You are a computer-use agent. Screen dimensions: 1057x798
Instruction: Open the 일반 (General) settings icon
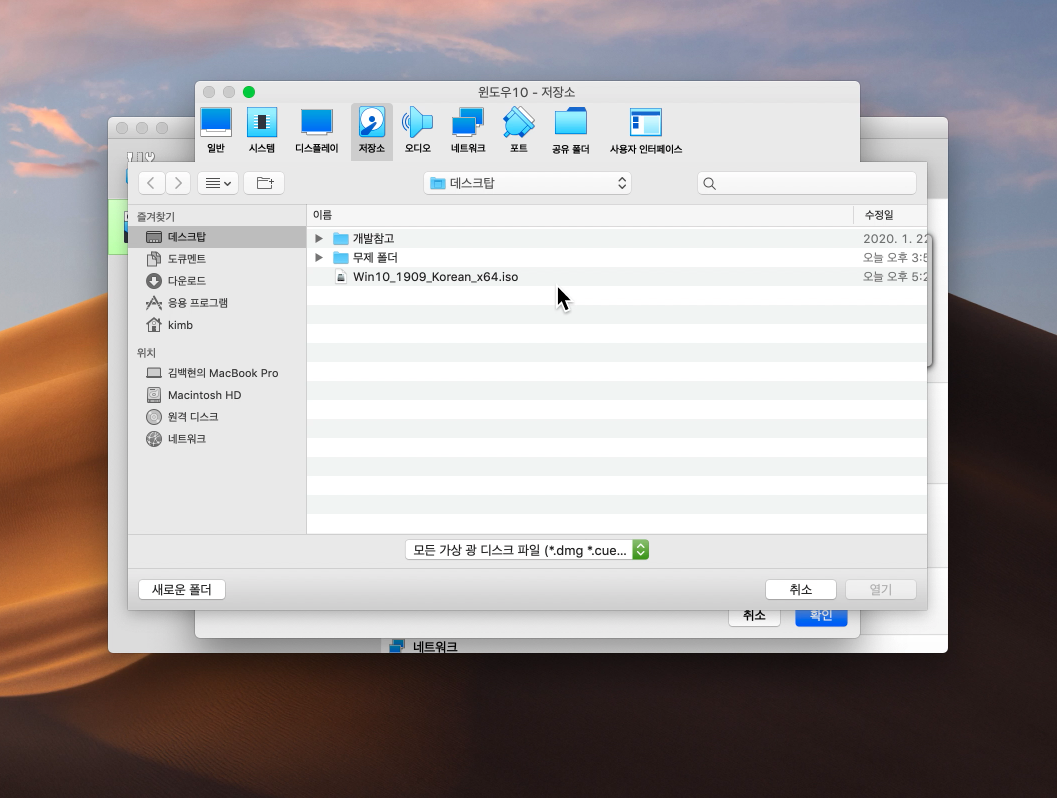[x=216, y=131]
